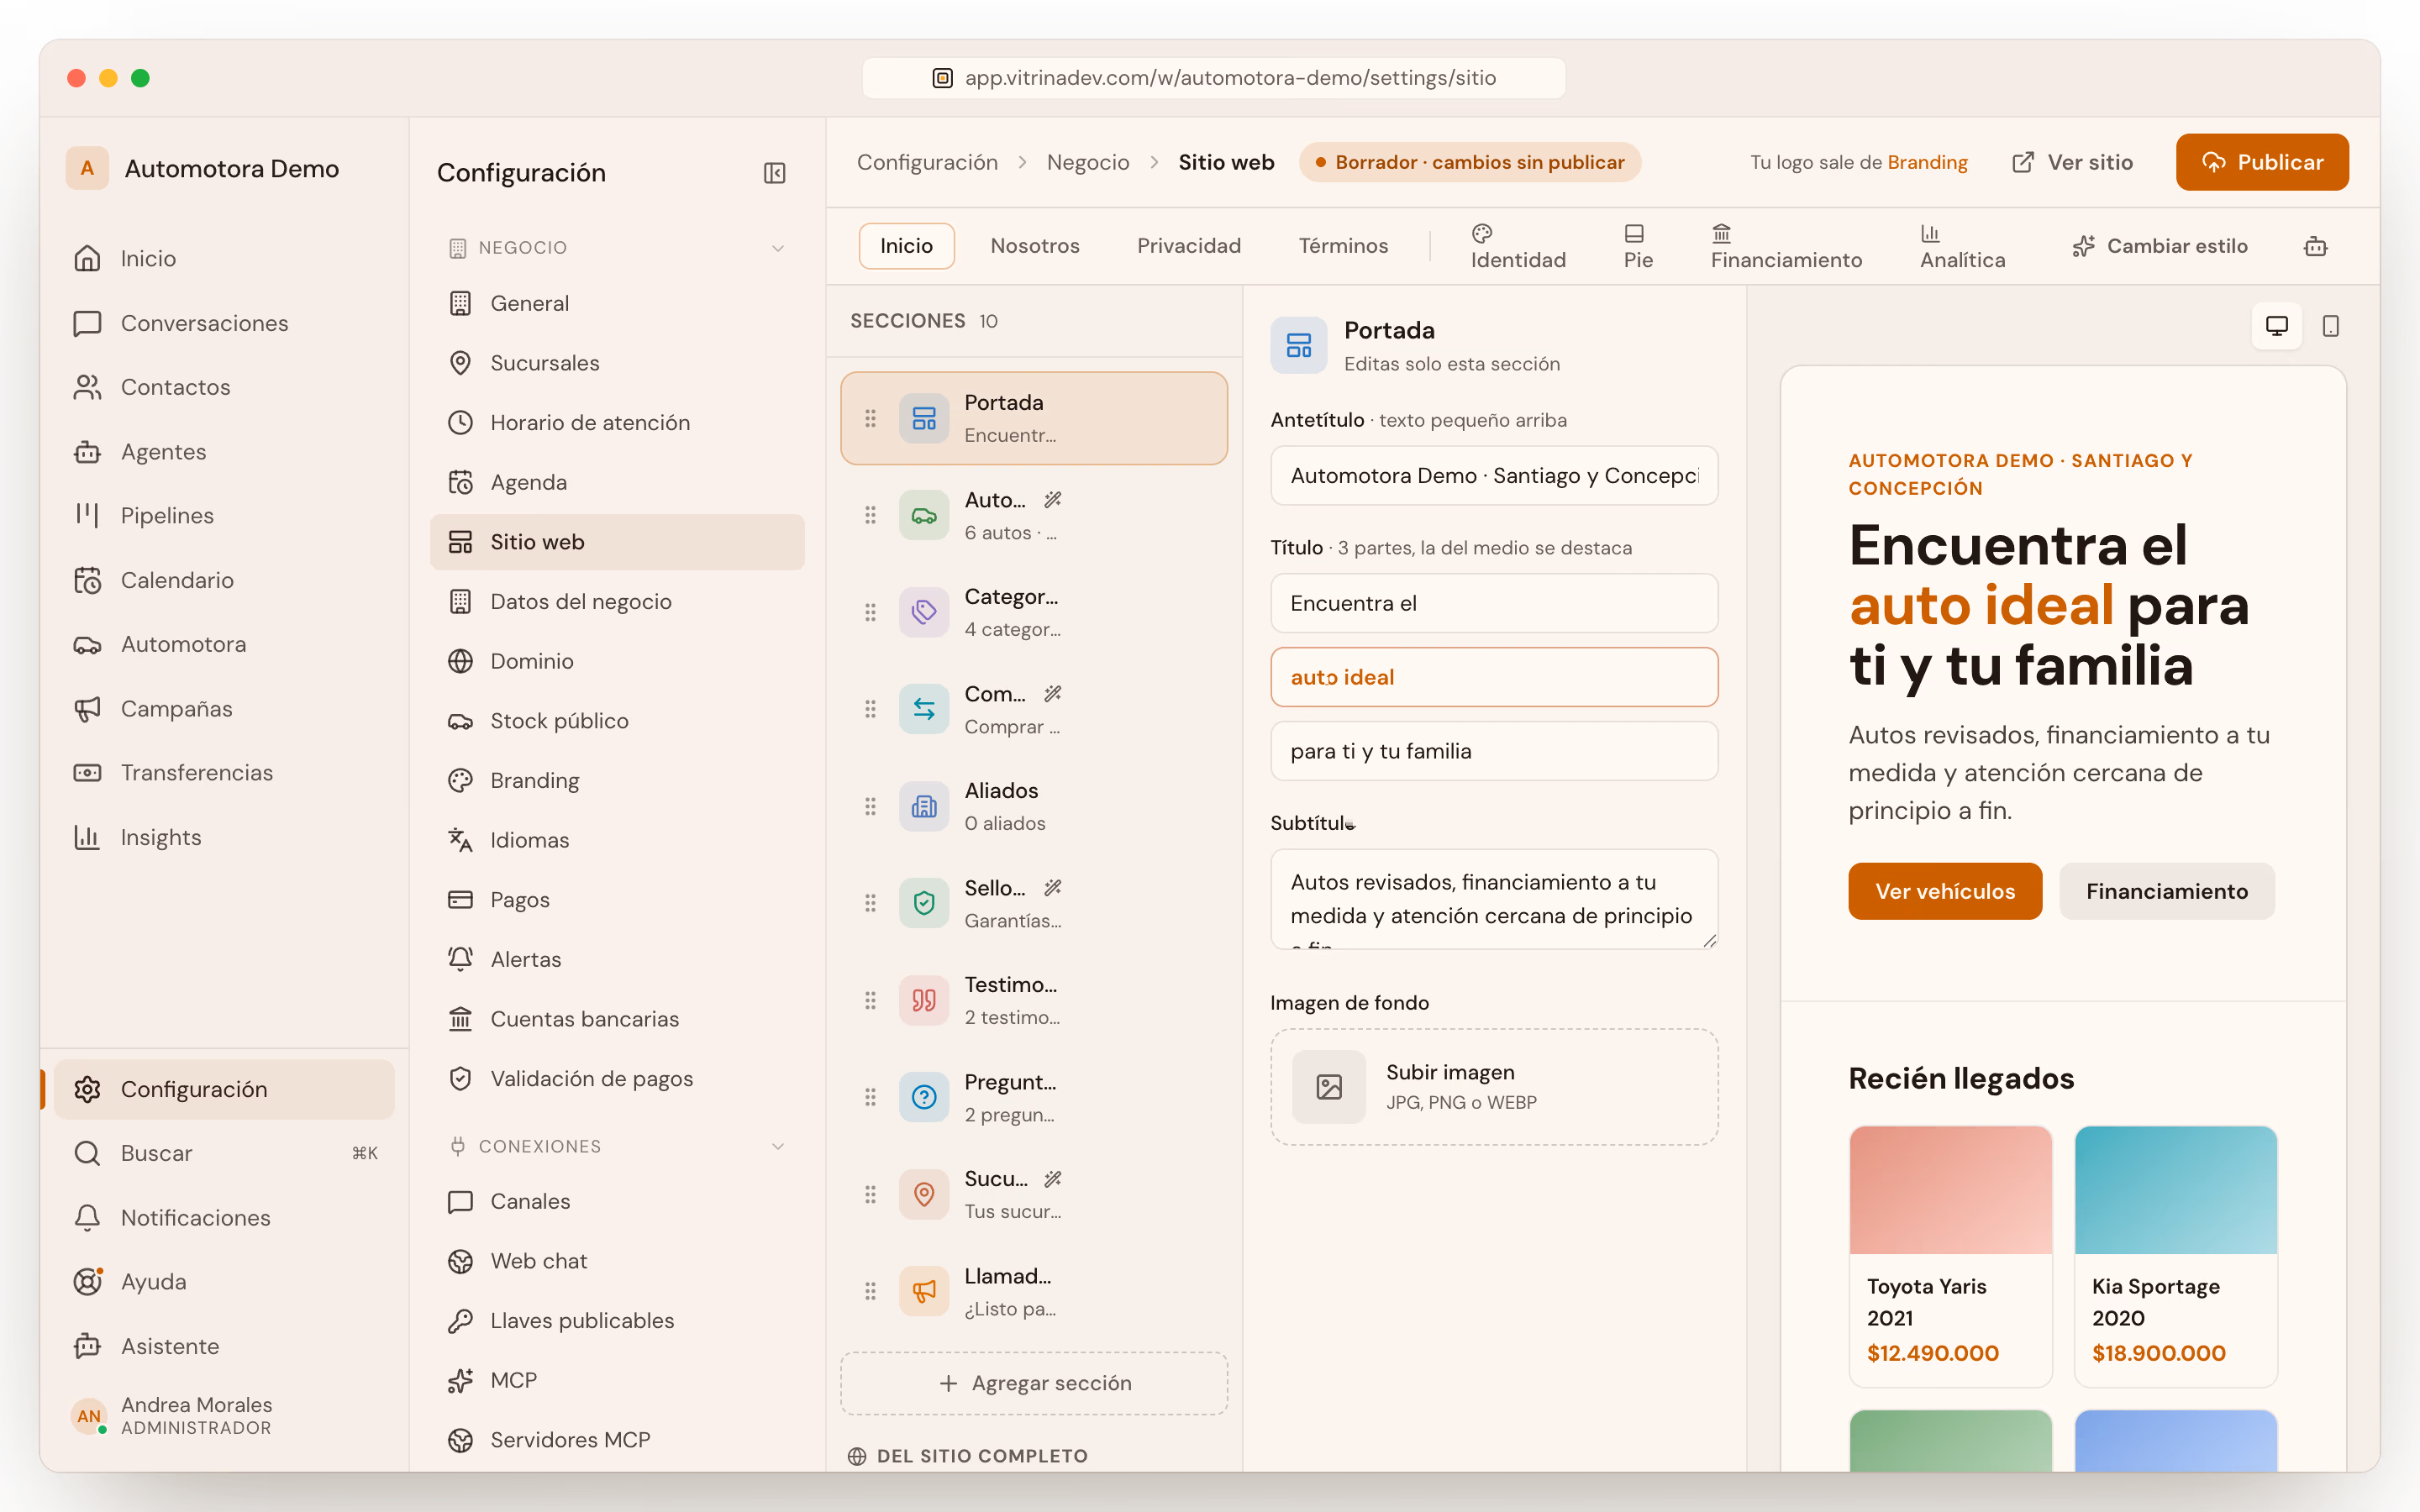
Task: Open Buscar search in the sidebar
Action: click(x=224, y=1153)
